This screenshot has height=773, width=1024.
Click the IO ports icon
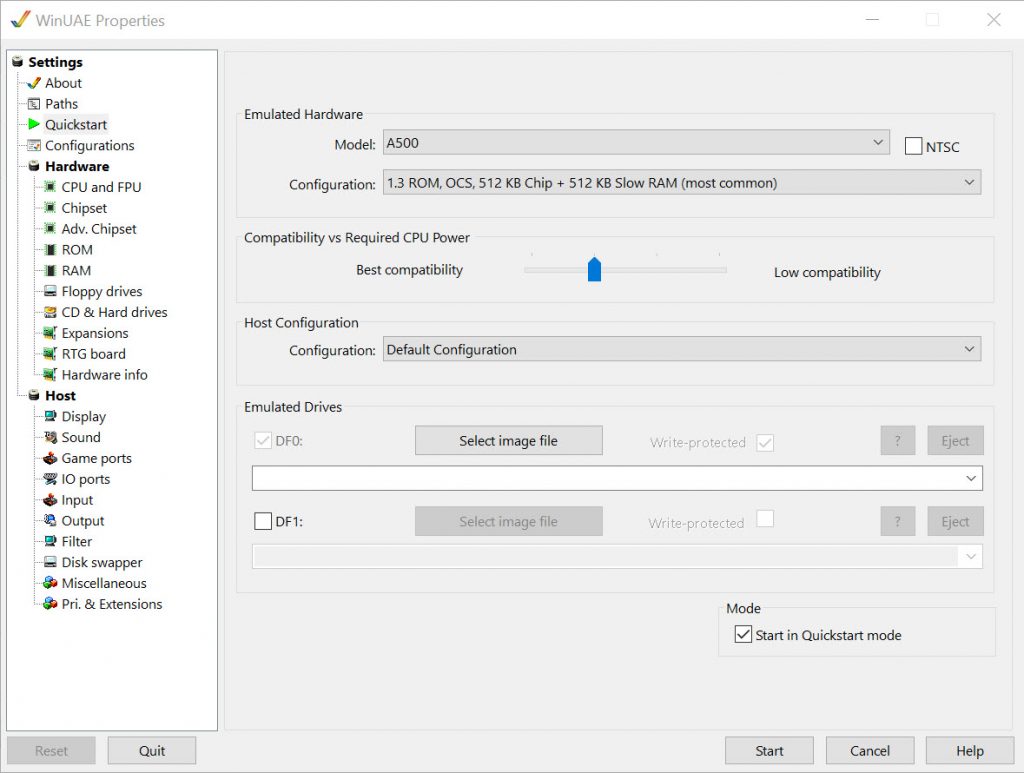pyautogui.click(x=50, y=479)
